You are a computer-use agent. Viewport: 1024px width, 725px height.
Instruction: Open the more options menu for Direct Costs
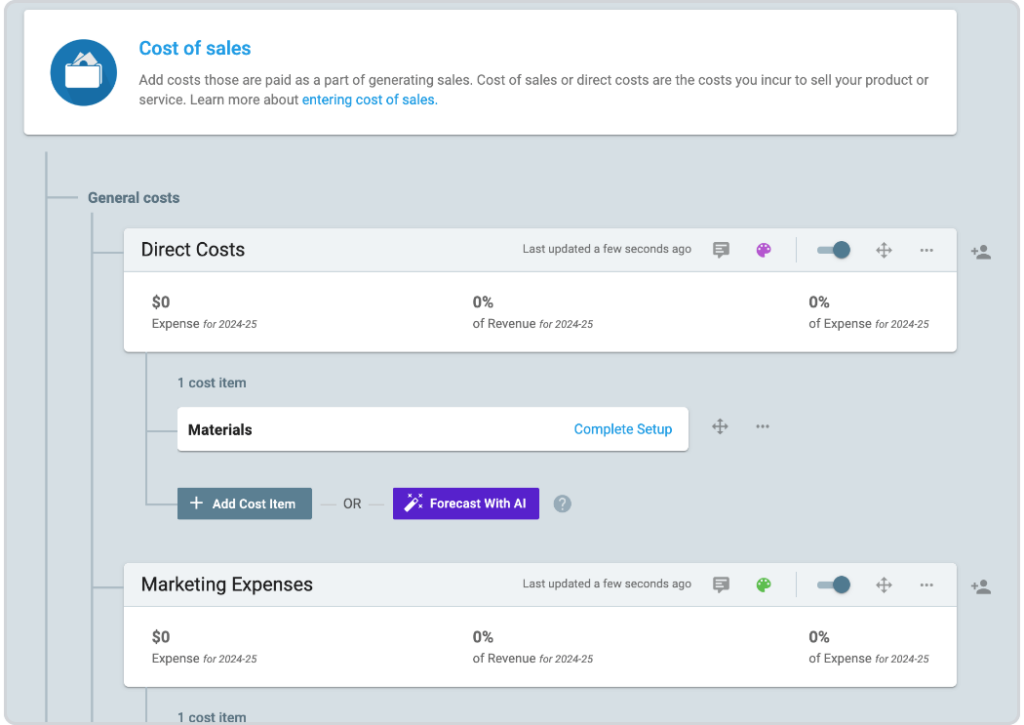point(926,250)
